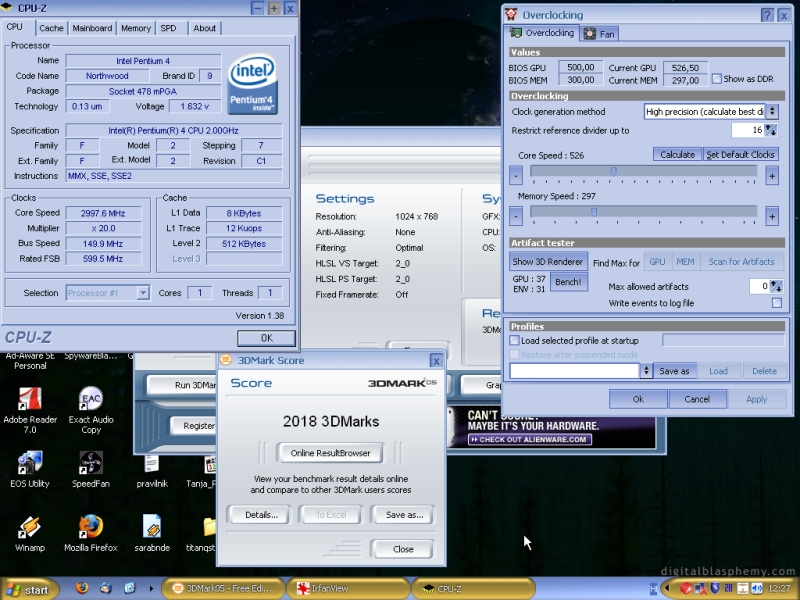This screenshot has width=800, height=600.
Task: Click the volume icon in system tray
Action: point(757,589)
